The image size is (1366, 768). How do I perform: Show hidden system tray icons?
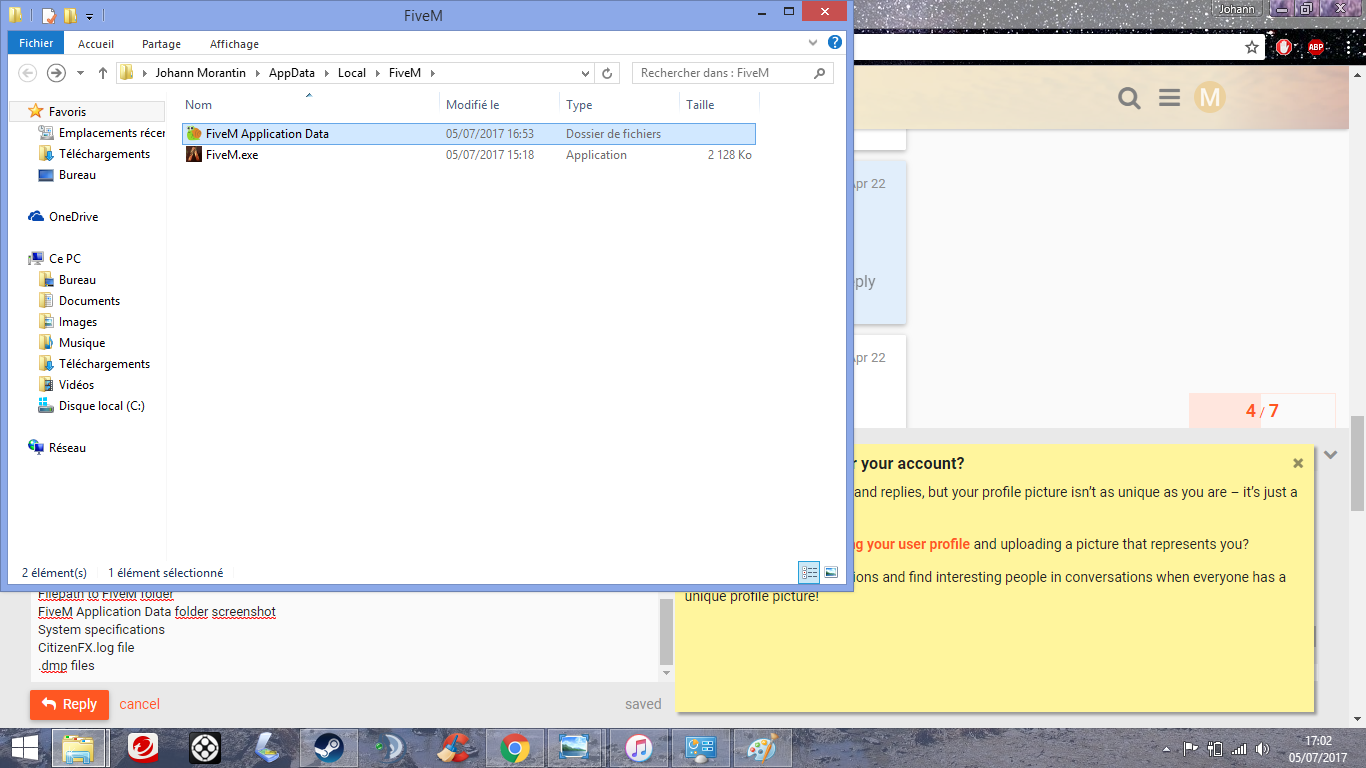1167,748
